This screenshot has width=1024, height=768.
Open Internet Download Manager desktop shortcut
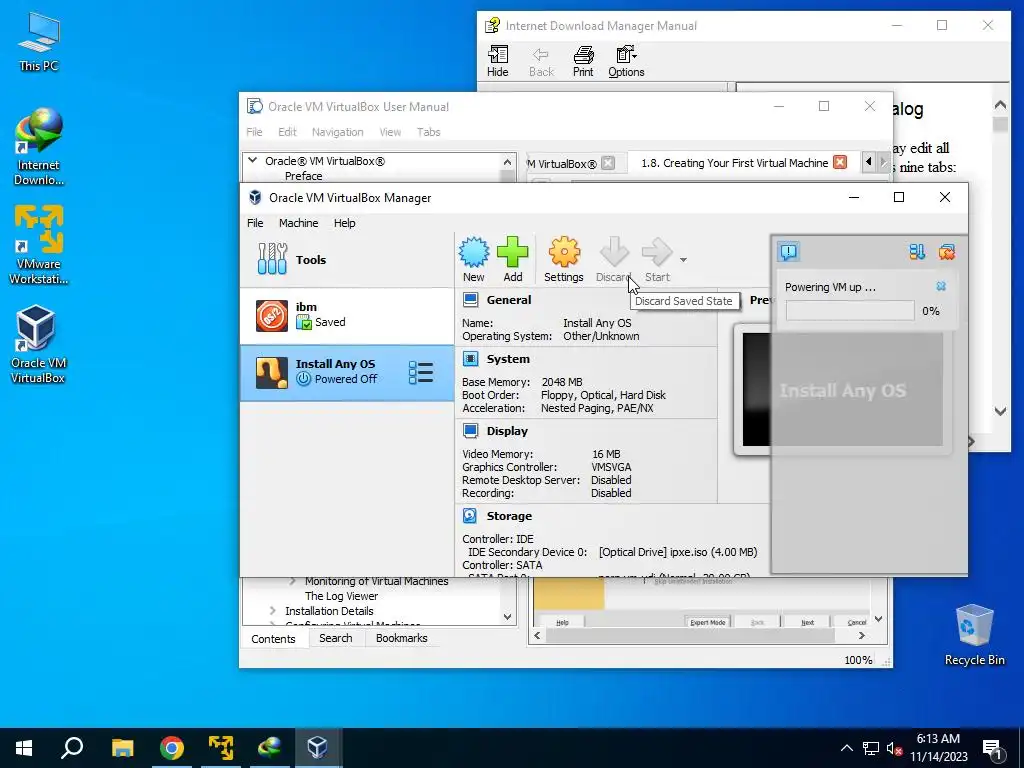point(39,146)
